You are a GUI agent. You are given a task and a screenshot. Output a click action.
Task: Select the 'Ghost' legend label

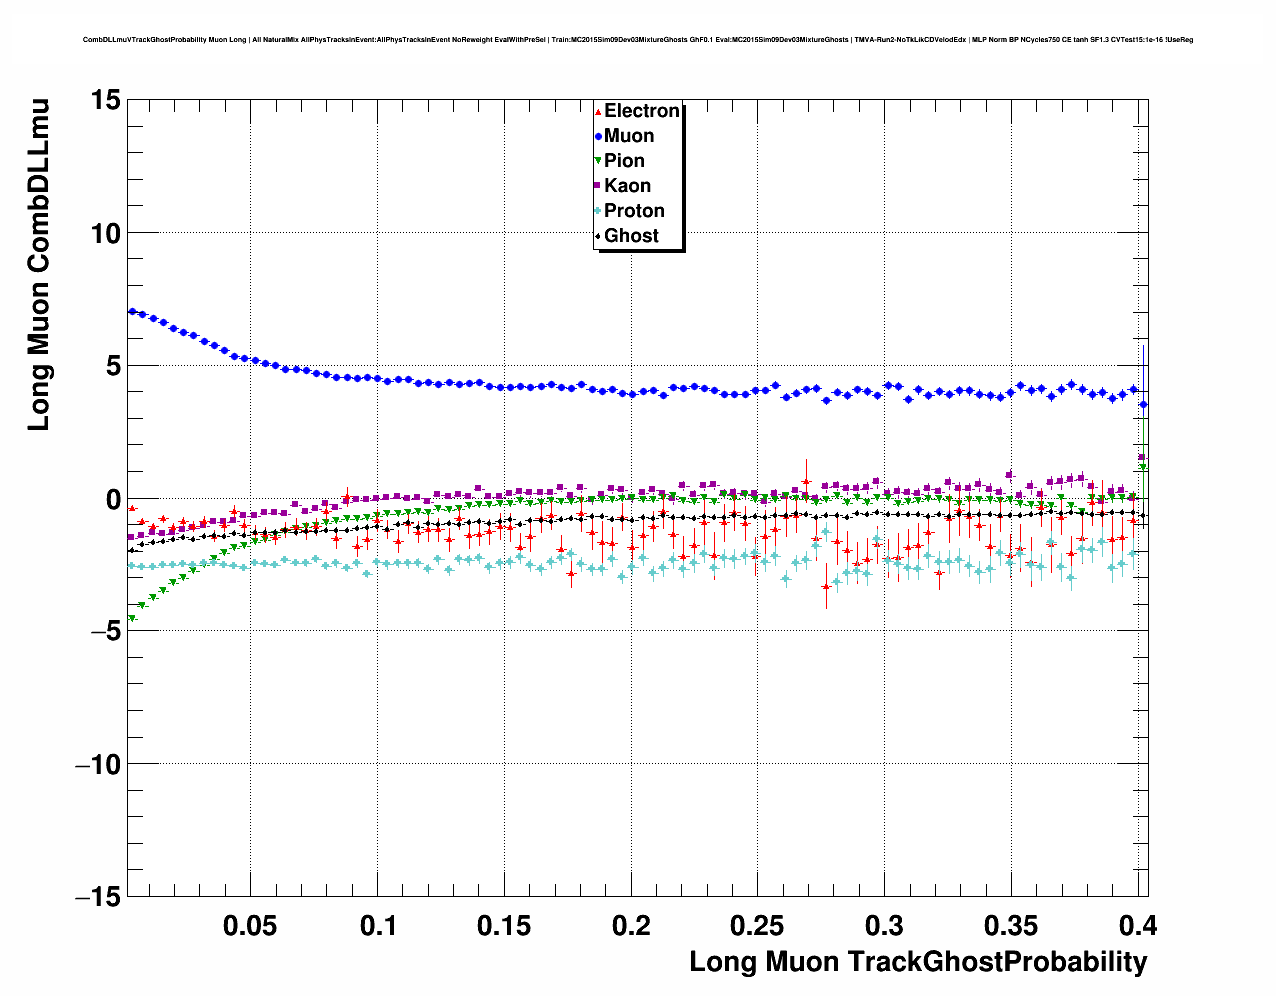coord(631,236)
